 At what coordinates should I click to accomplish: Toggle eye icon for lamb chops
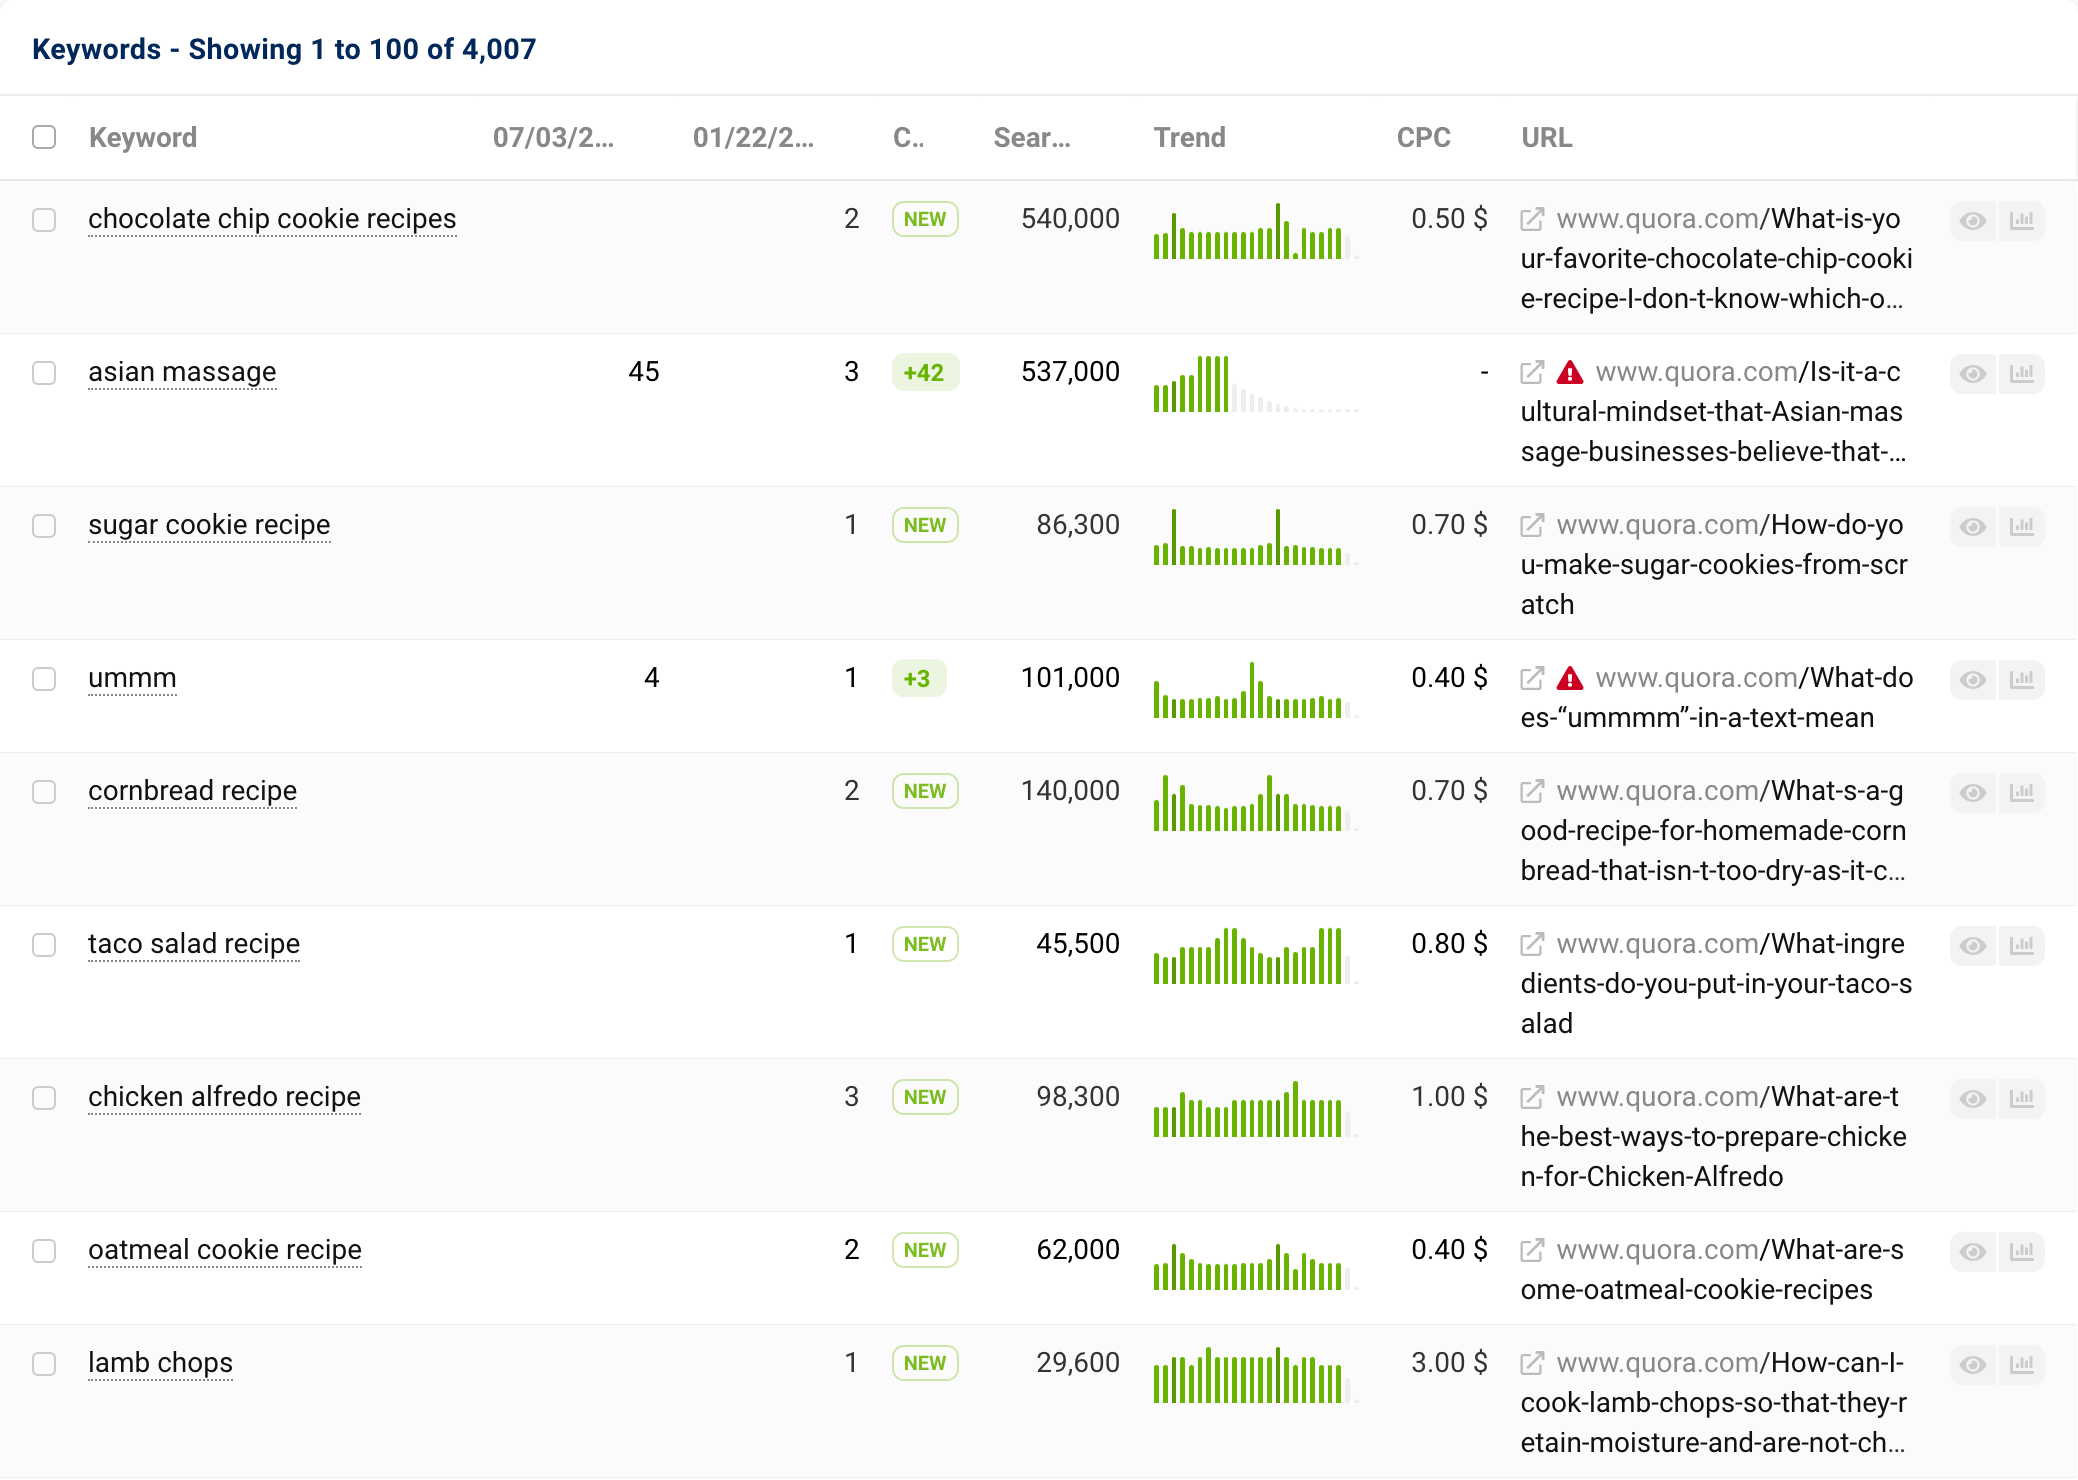click(x=1973, y=1364)
